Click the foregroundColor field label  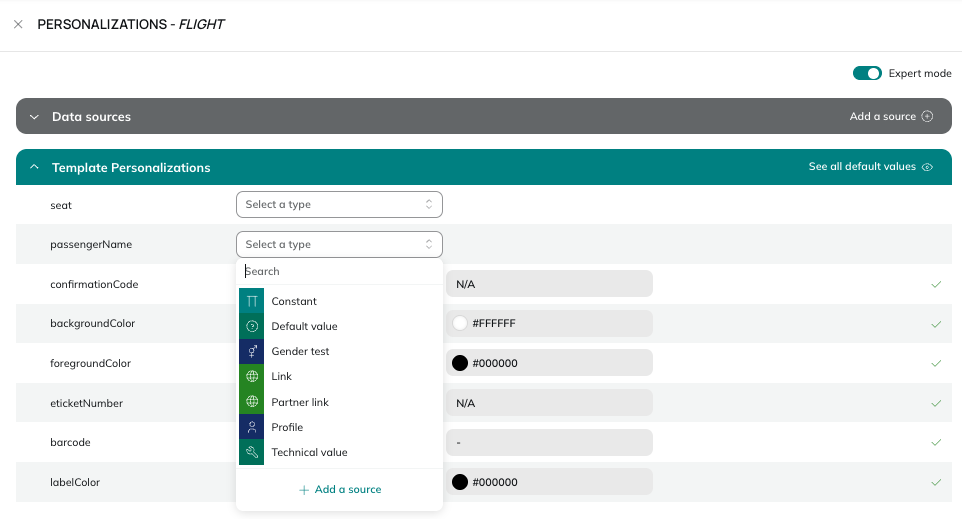pos(90,363)
